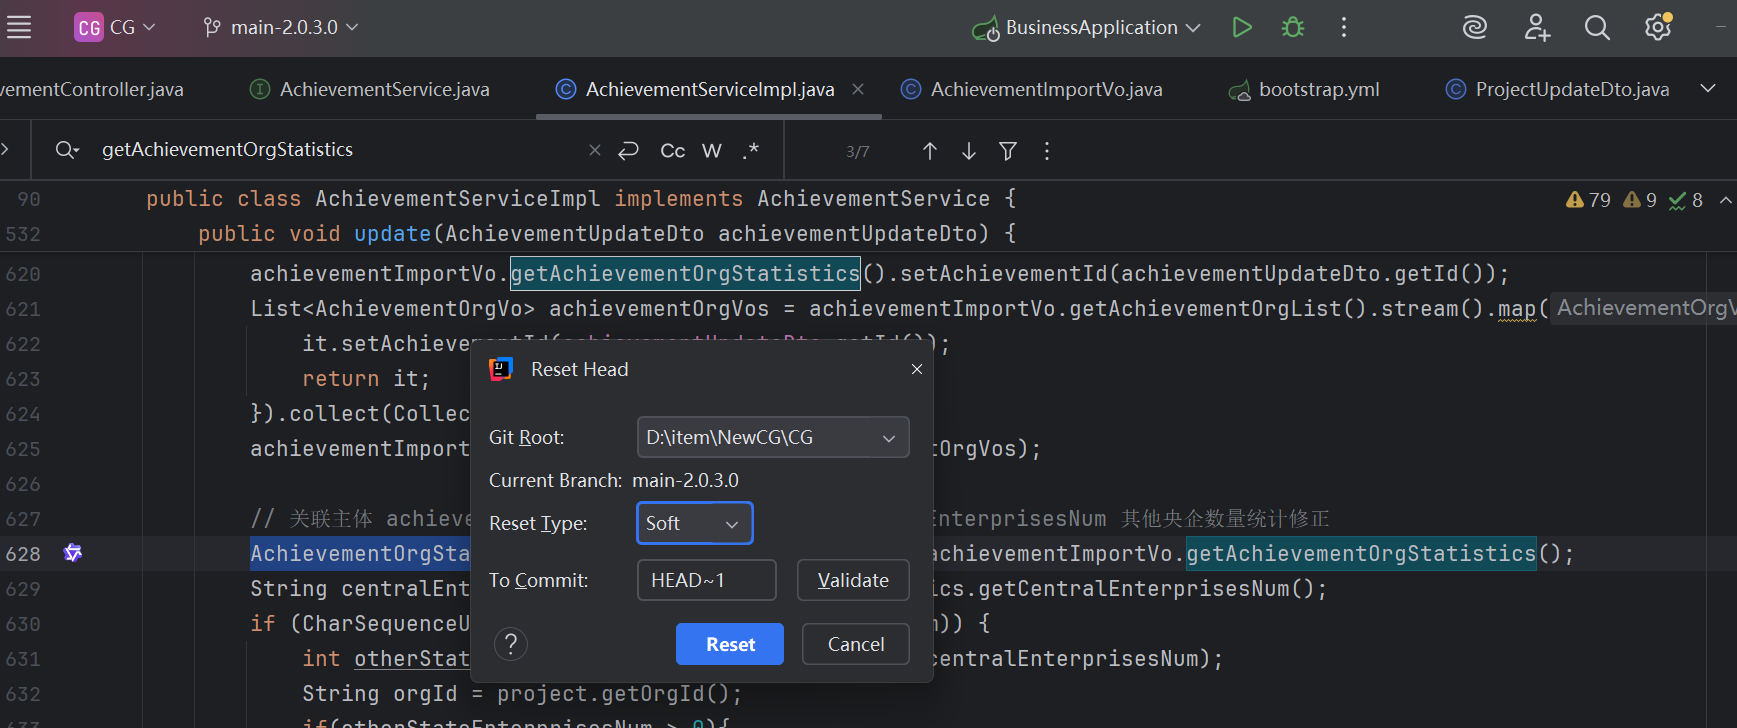The height and width of the screenshot is (728, 1737).
Task: Open search filter options
Action: pos(1008,150)
